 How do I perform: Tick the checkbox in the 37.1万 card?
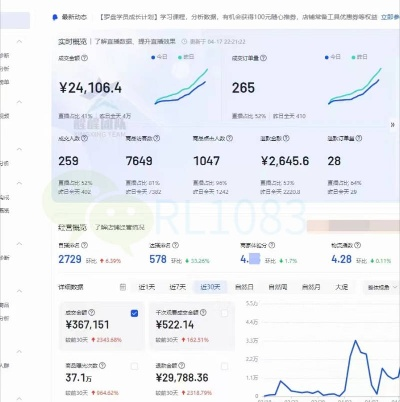(134, 366)
